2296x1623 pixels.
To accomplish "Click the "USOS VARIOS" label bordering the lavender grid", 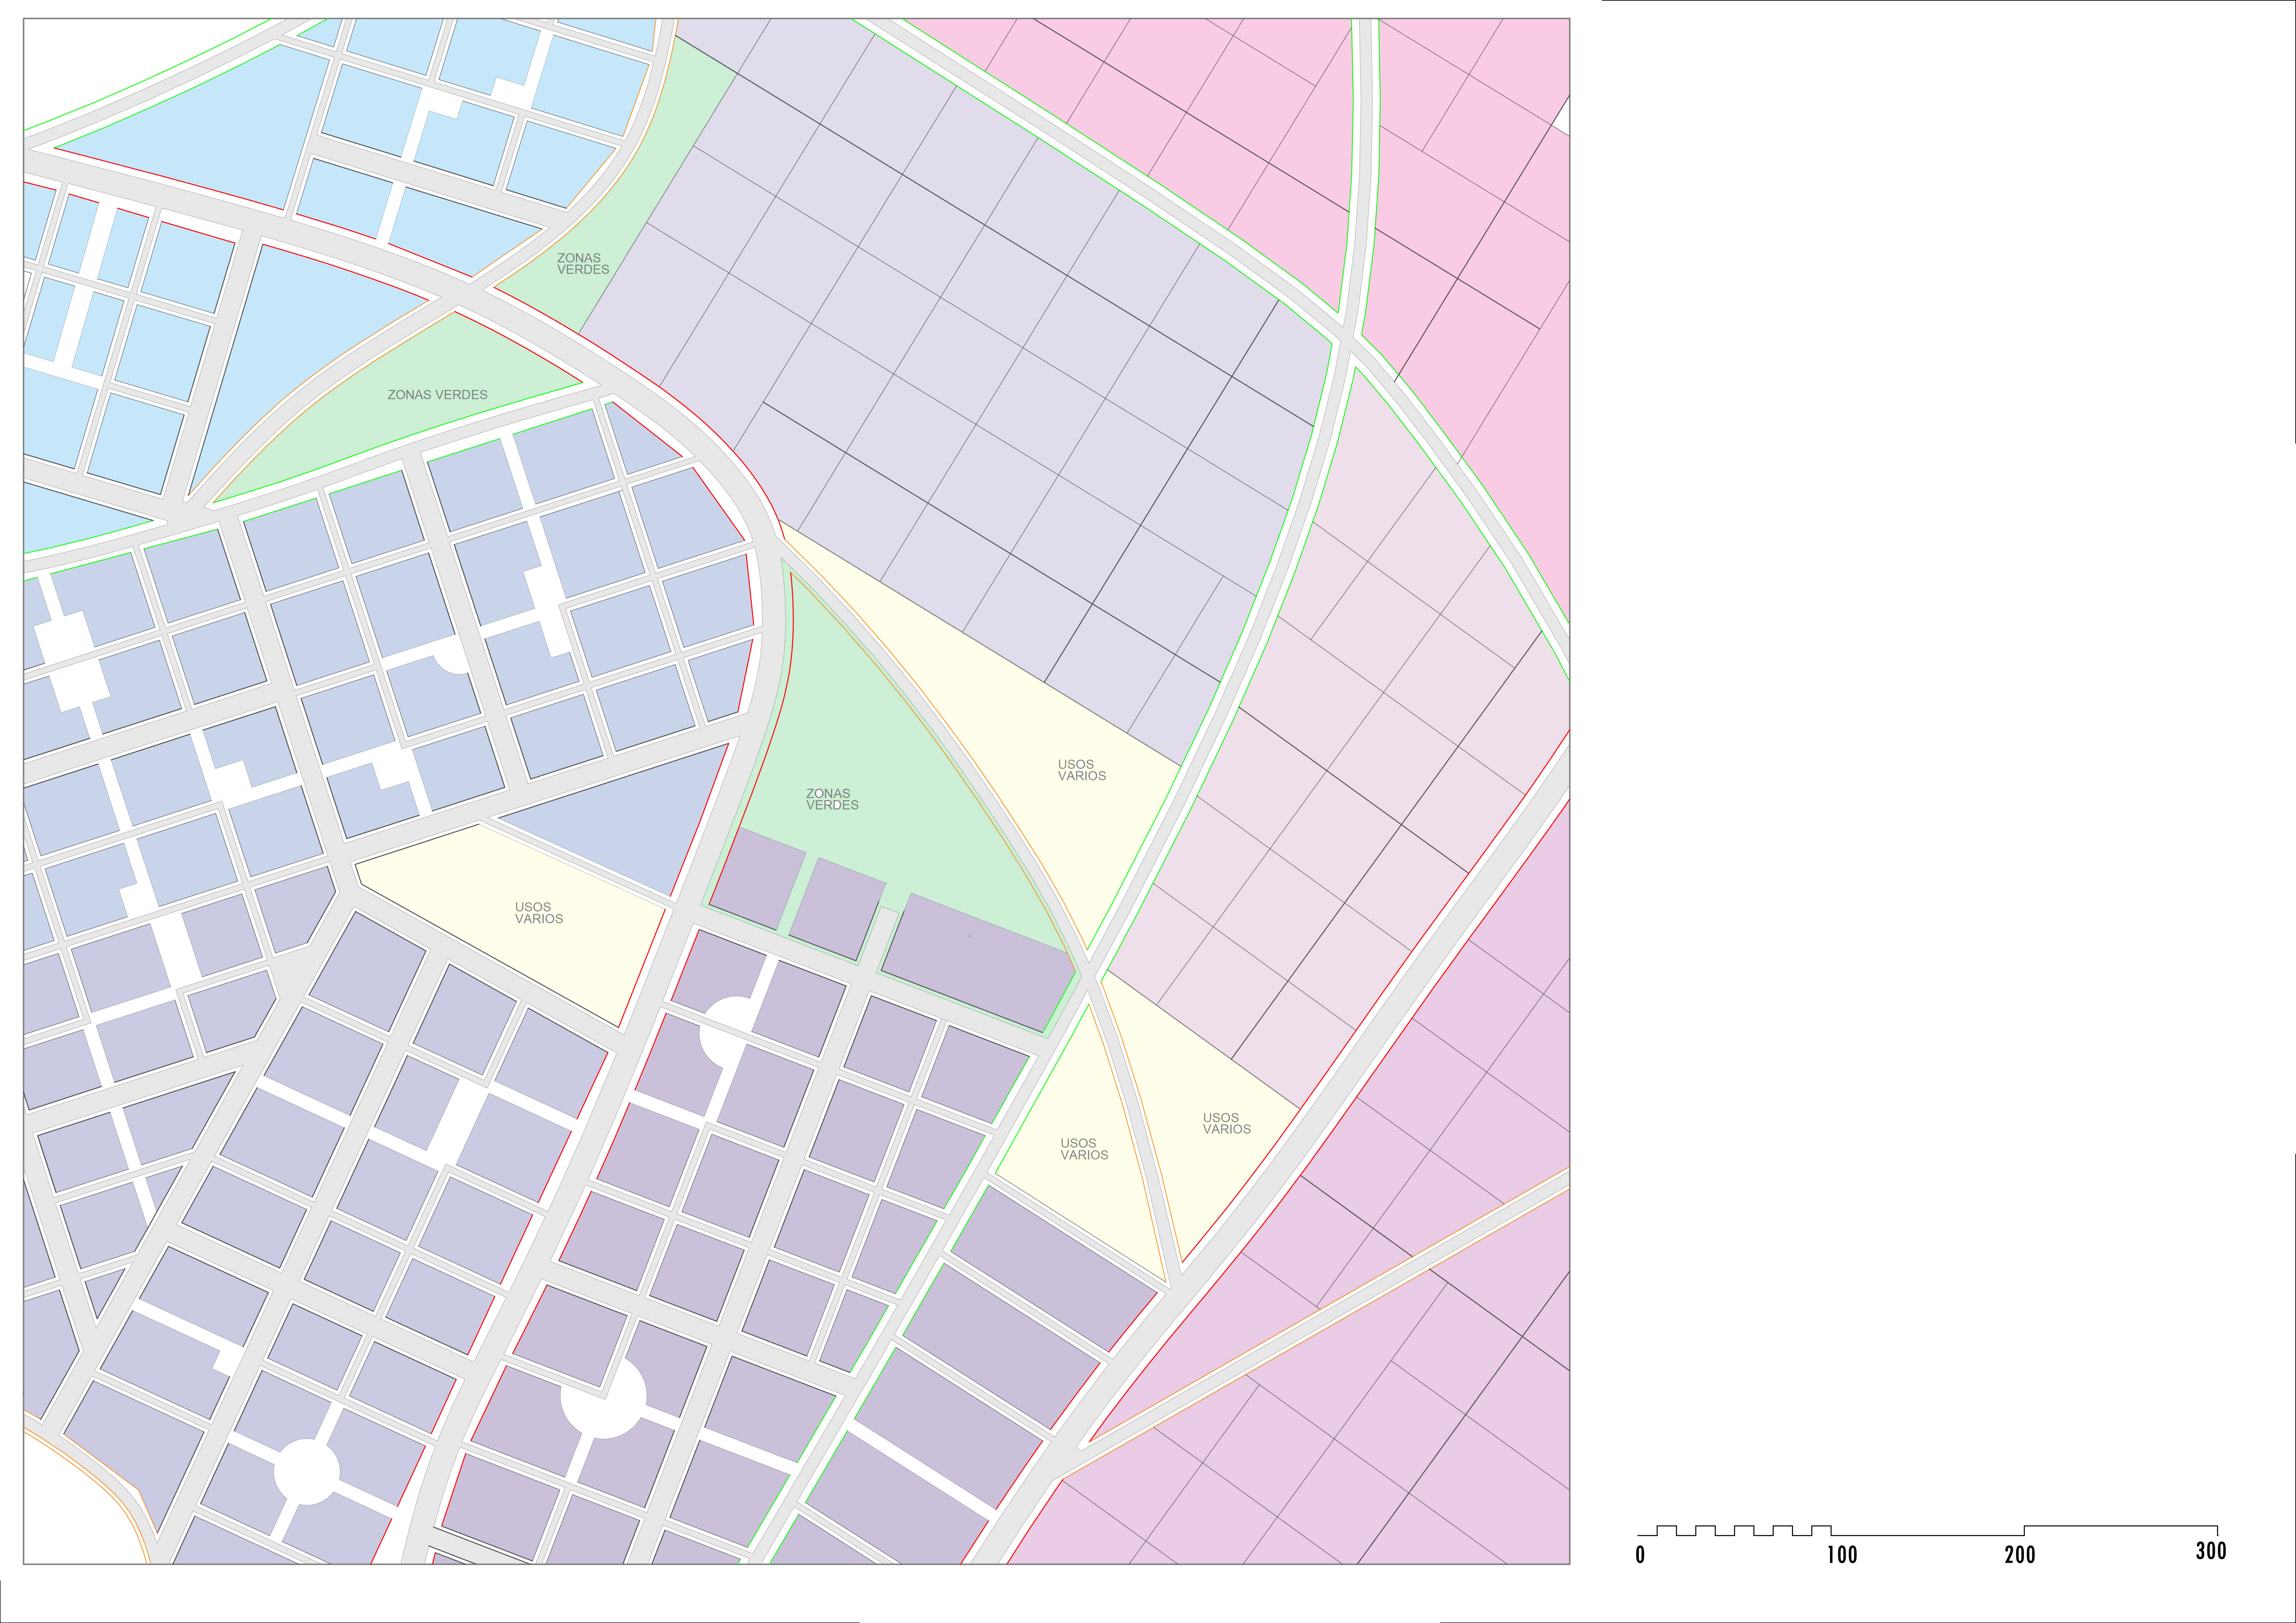I will (x=1082, y=770).
